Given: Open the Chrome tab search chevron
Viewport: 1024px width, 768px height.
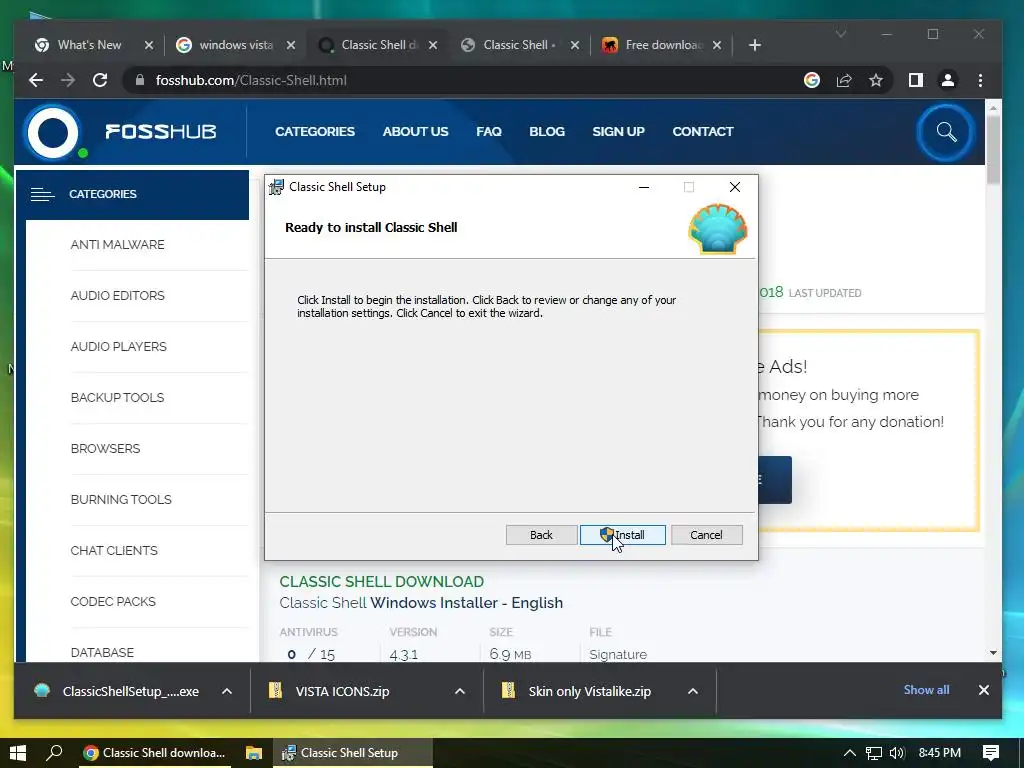Looking at the screenshot, I should point(841,34).
